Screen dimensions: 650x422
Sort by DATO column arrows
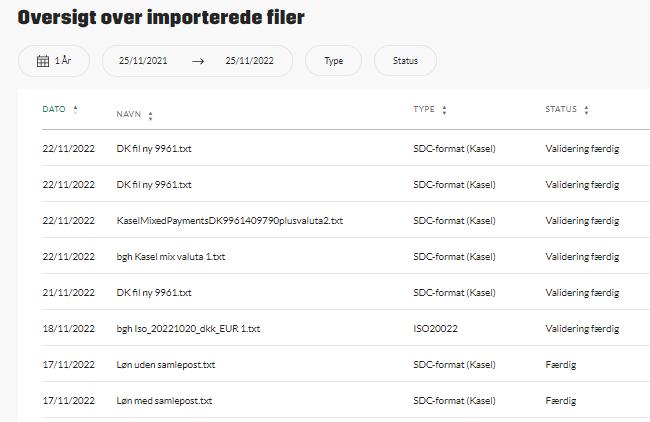tap(75, 109)
